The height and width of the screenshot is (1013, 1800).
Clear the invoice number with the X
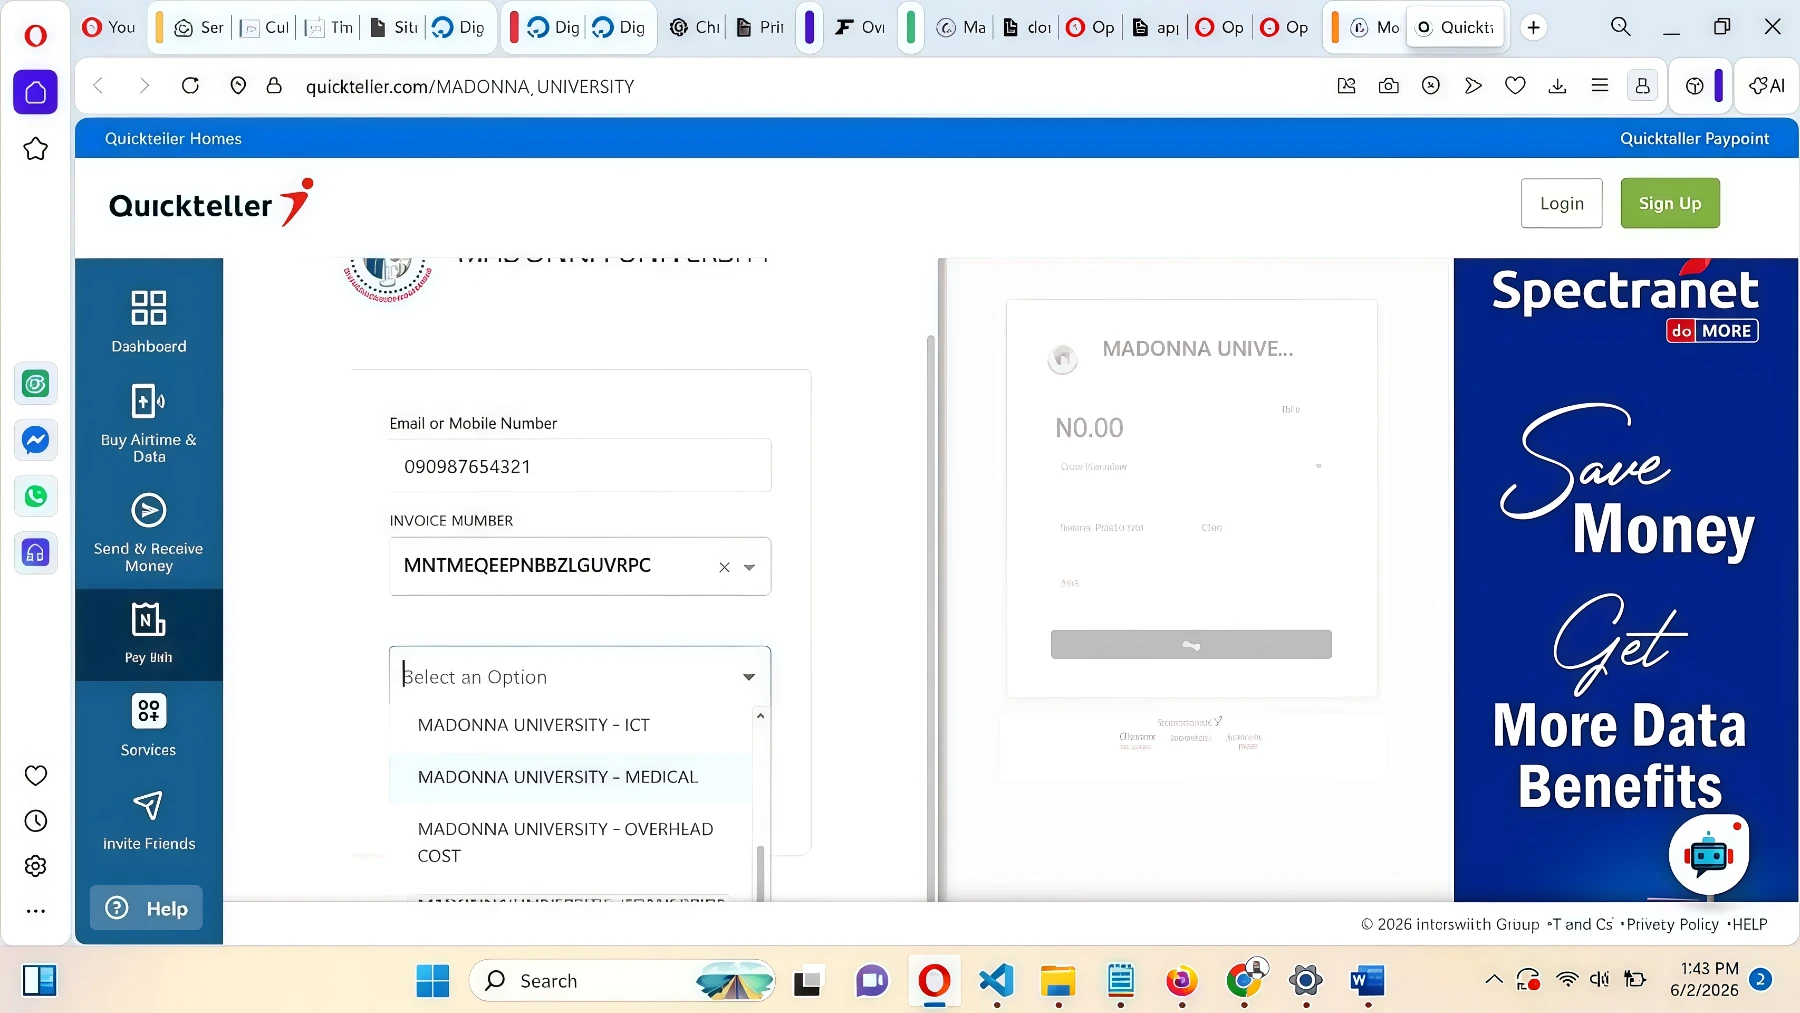[x=724, y=567]
